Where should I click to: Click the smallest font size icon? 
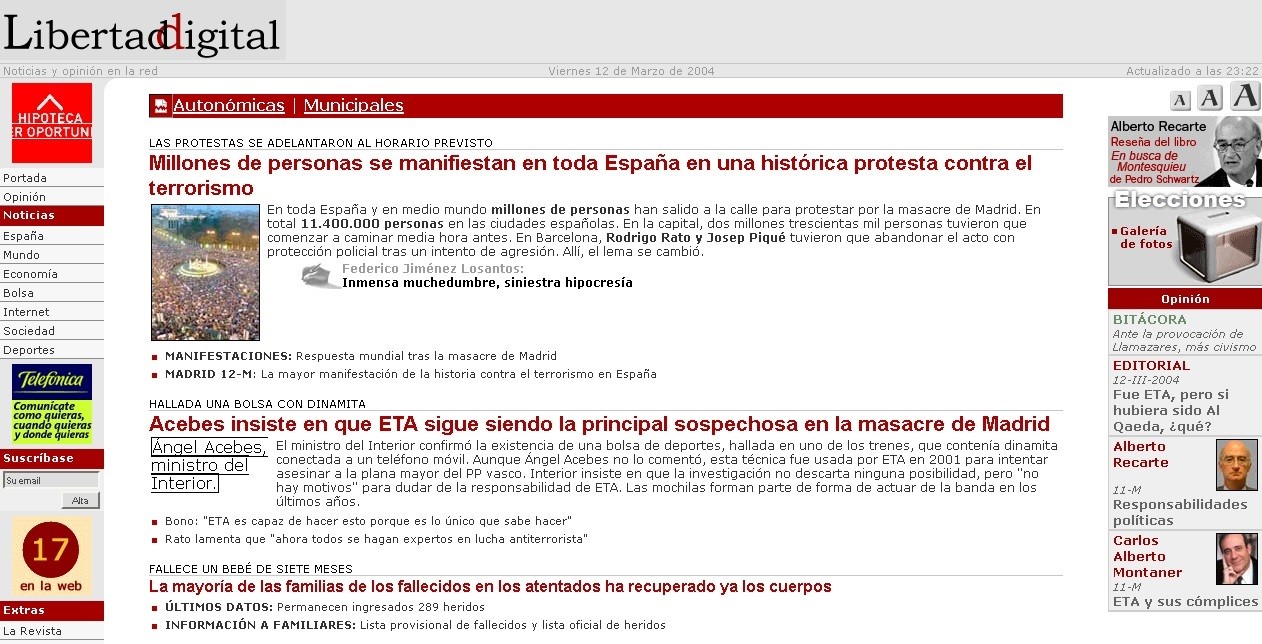coord(1180,100)
